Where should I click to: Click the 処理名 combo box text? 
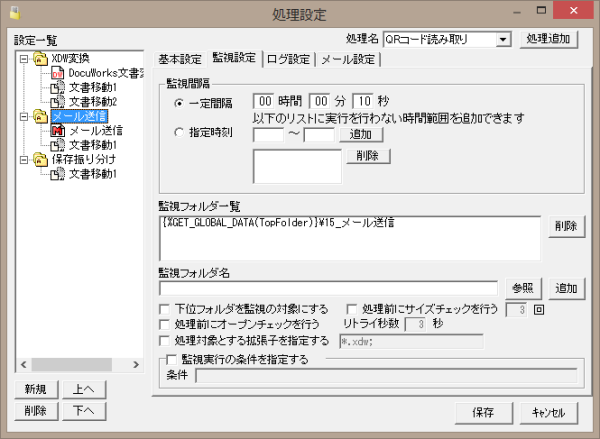point(439,39)
